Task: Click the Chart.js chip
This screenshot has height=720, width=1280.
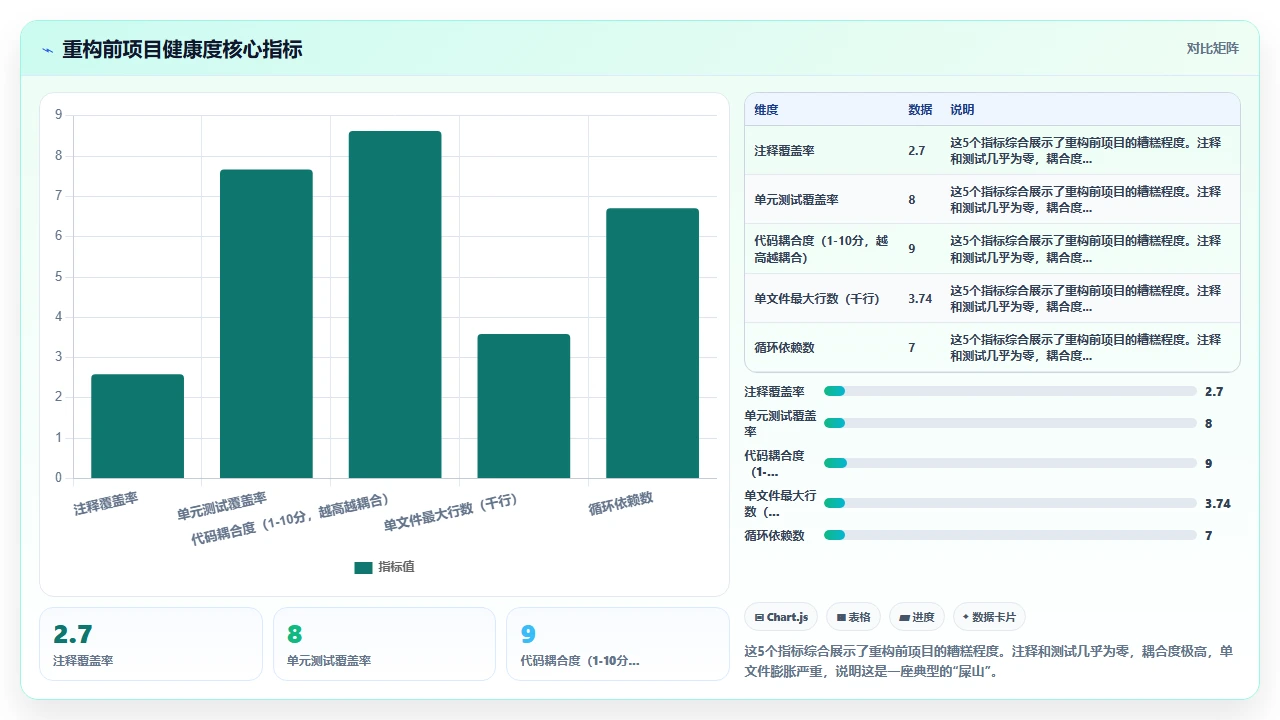Action: 782,617
